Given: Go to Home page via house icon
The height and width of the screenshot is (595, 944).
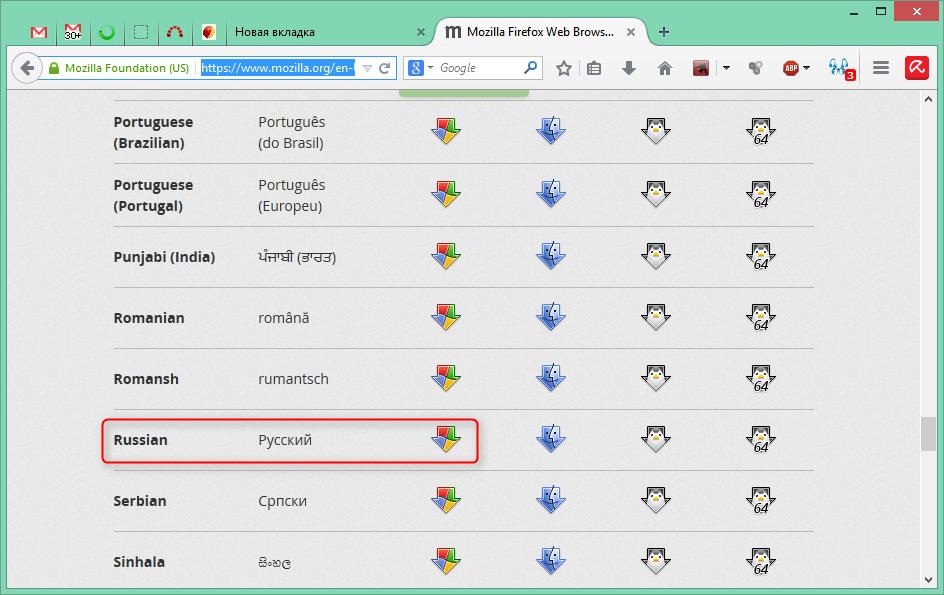Looking at the screenshot, I should pos(665,68).
